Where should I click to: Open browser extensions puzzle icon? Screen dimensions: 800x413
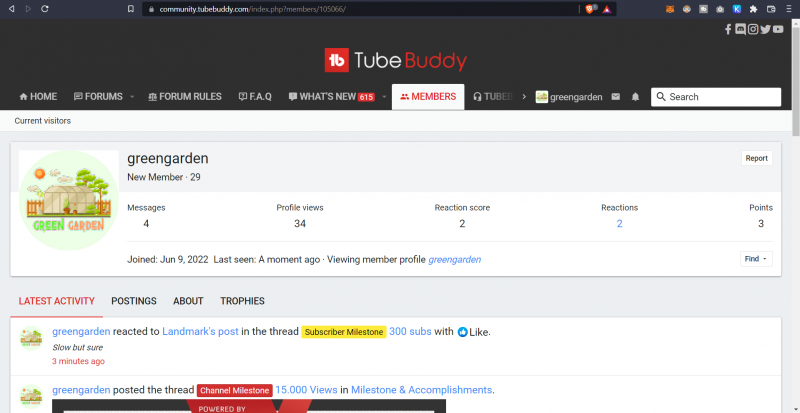[753, 9]
